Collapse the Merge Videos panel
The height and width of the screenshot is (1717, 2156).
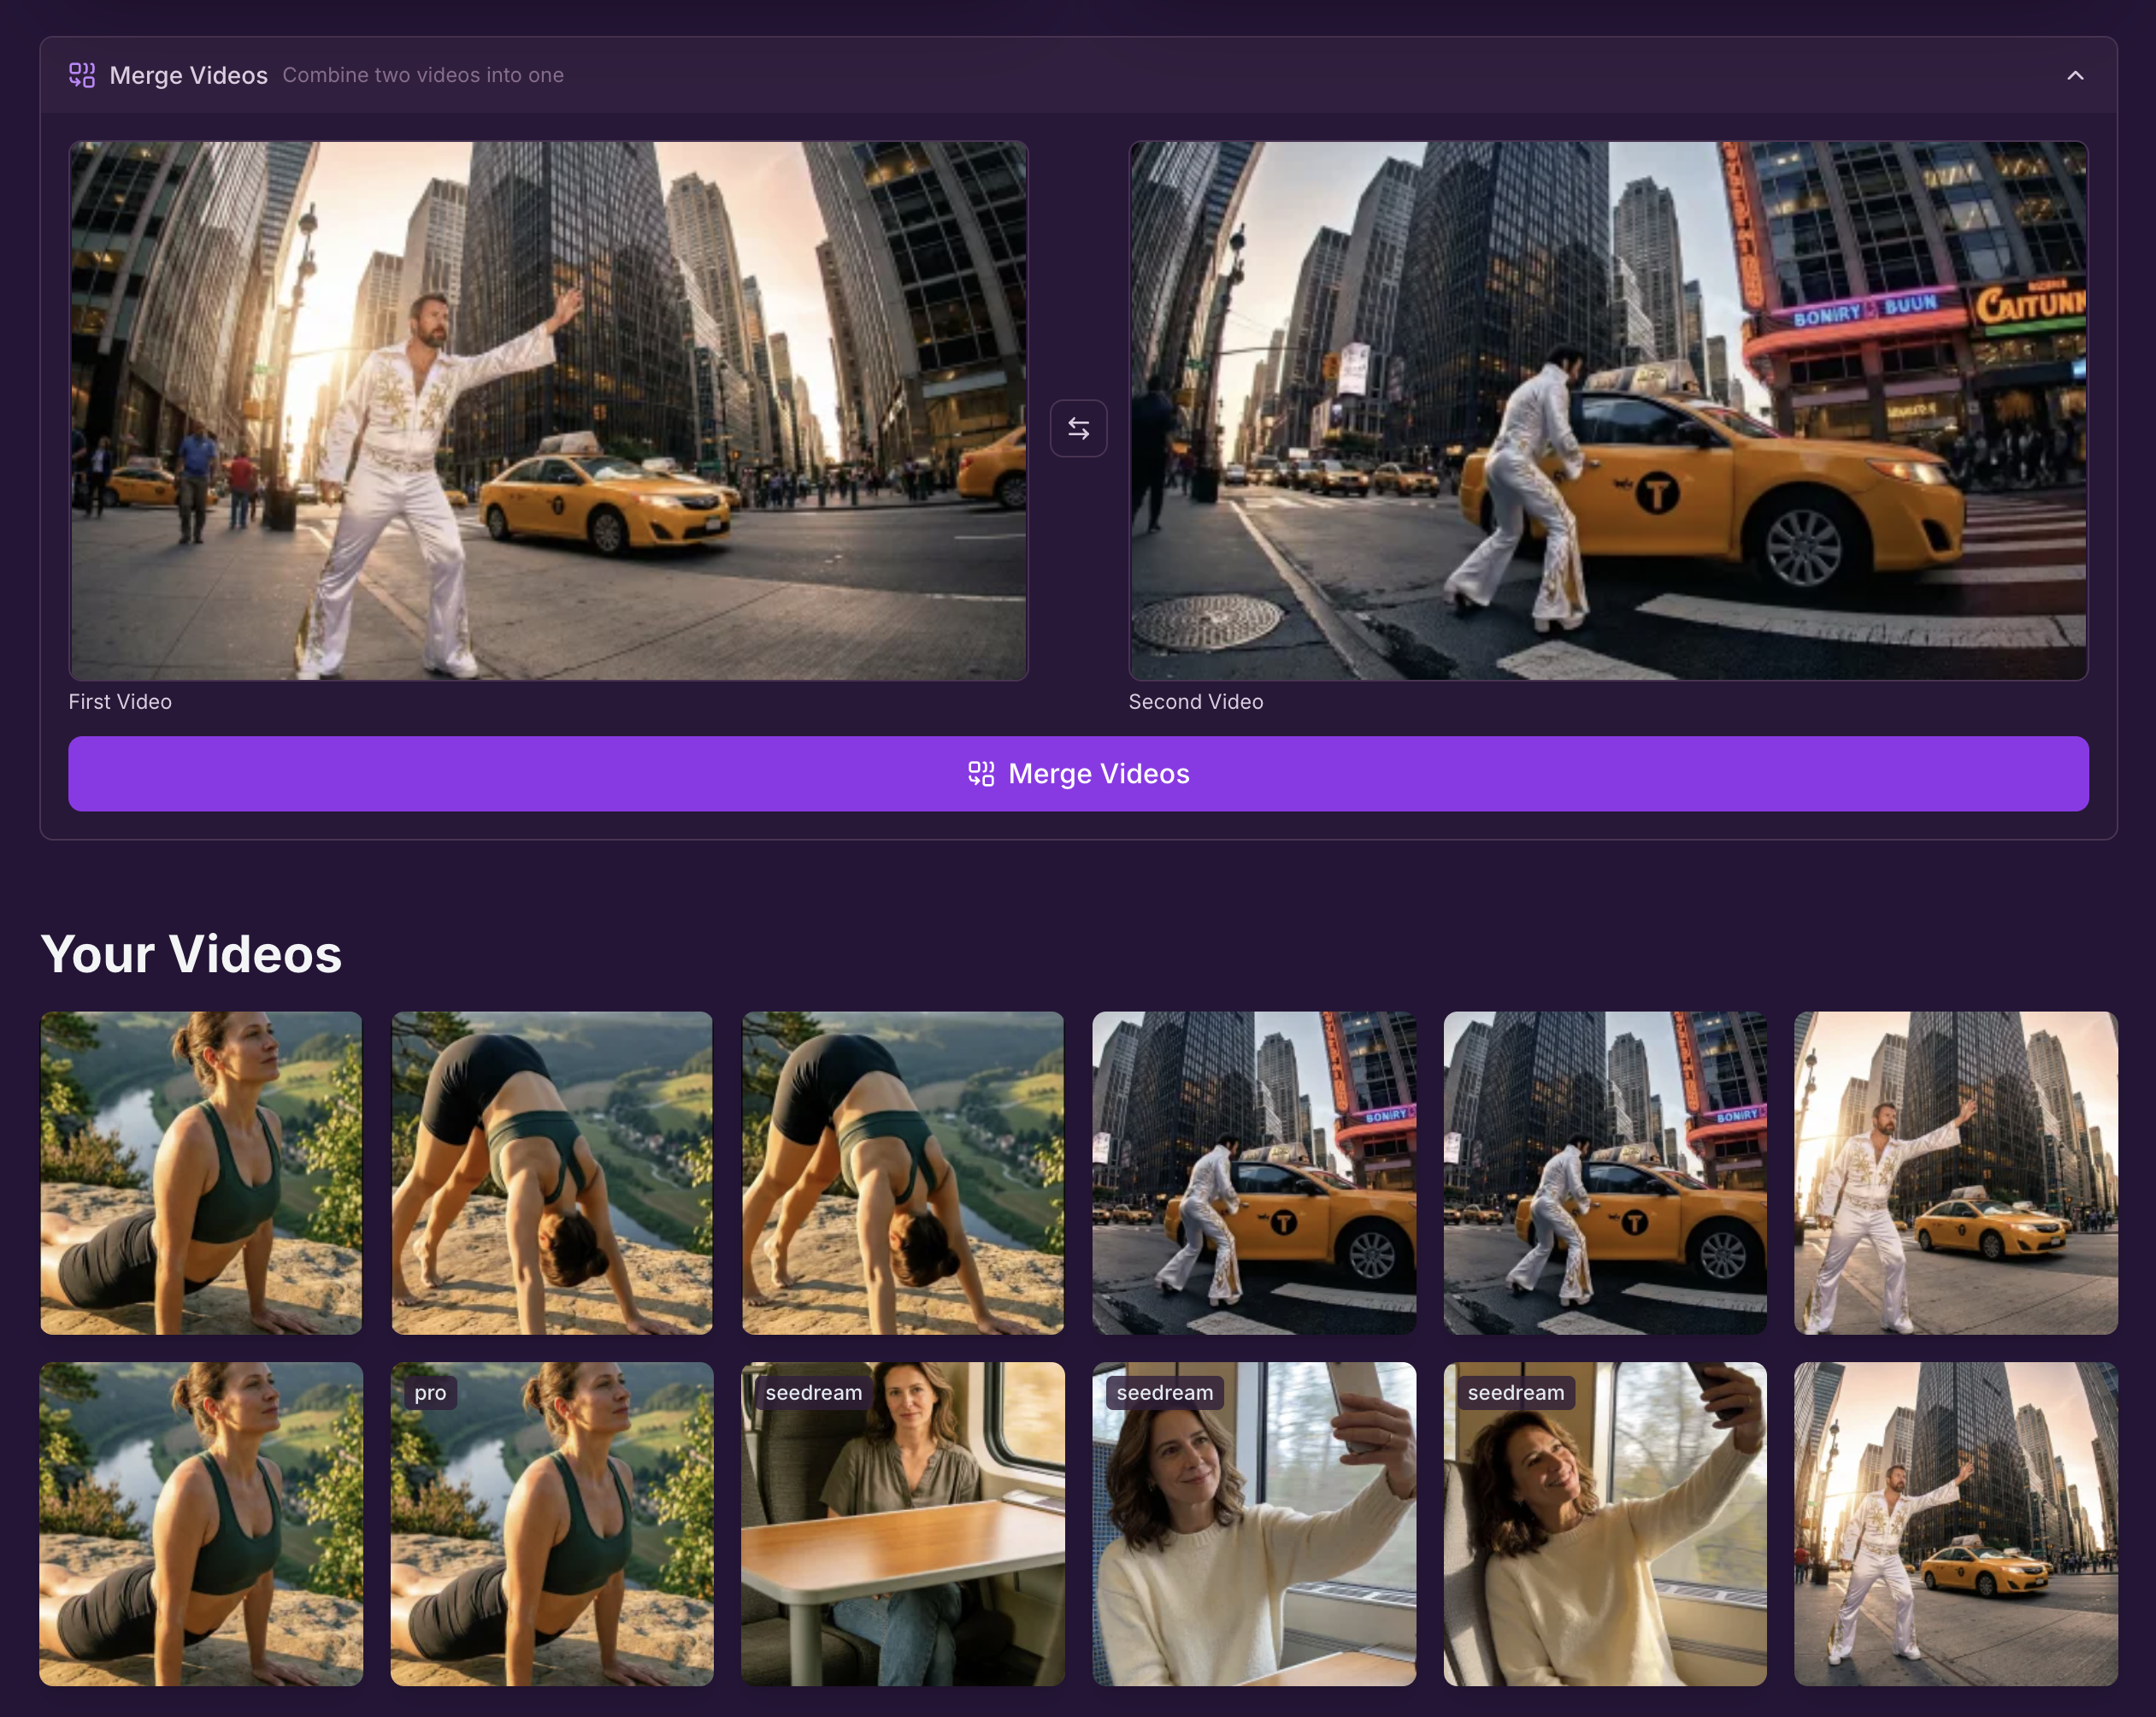(x=2075, y=75)
